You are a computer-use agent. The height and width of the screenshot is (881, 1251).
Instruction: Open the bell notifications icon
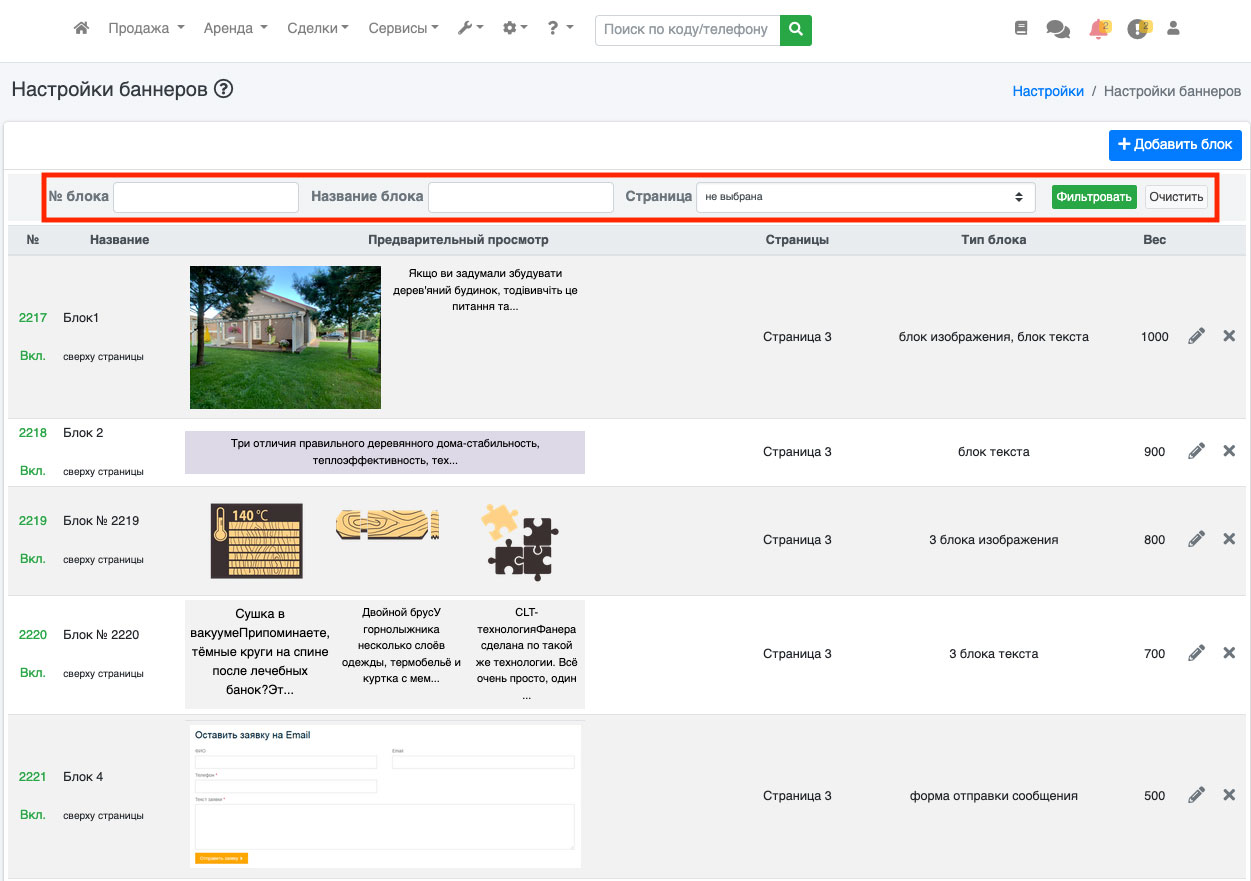(x=1099, y=29)
